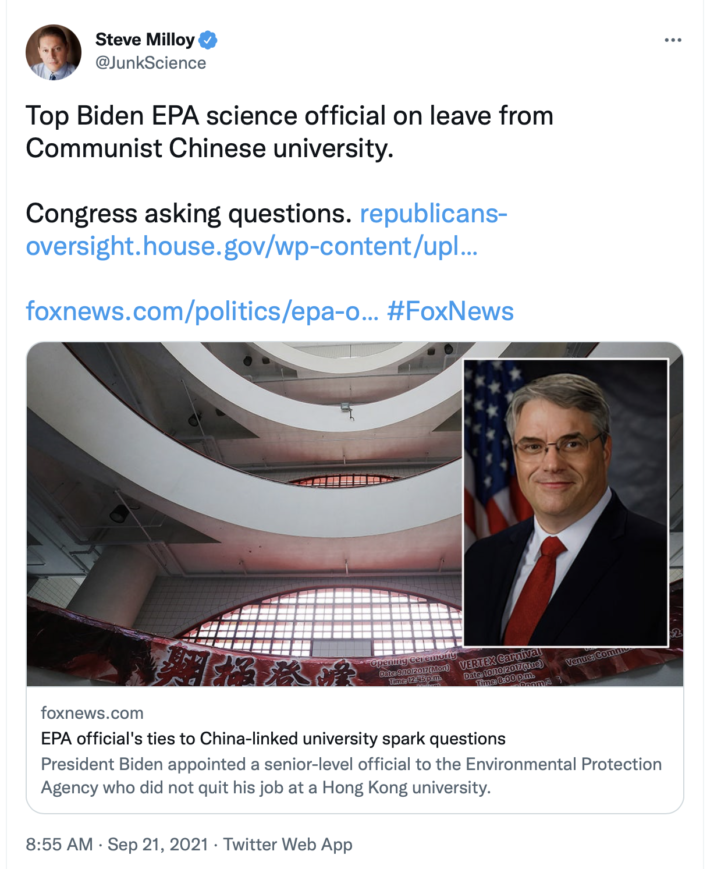
Task: Click the blue verified badge
Action: click(x=208, y=40)
